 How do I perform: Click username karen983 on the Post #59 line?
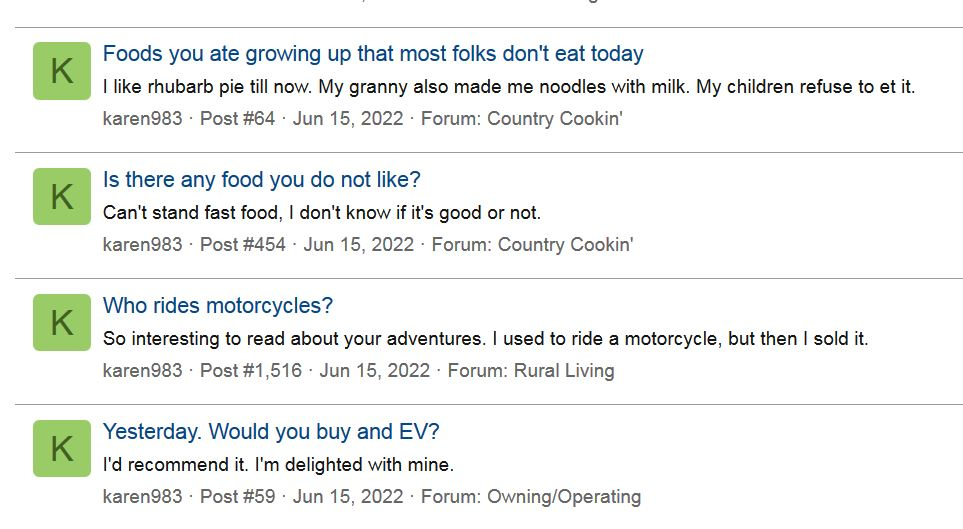[x=142, y=497]
